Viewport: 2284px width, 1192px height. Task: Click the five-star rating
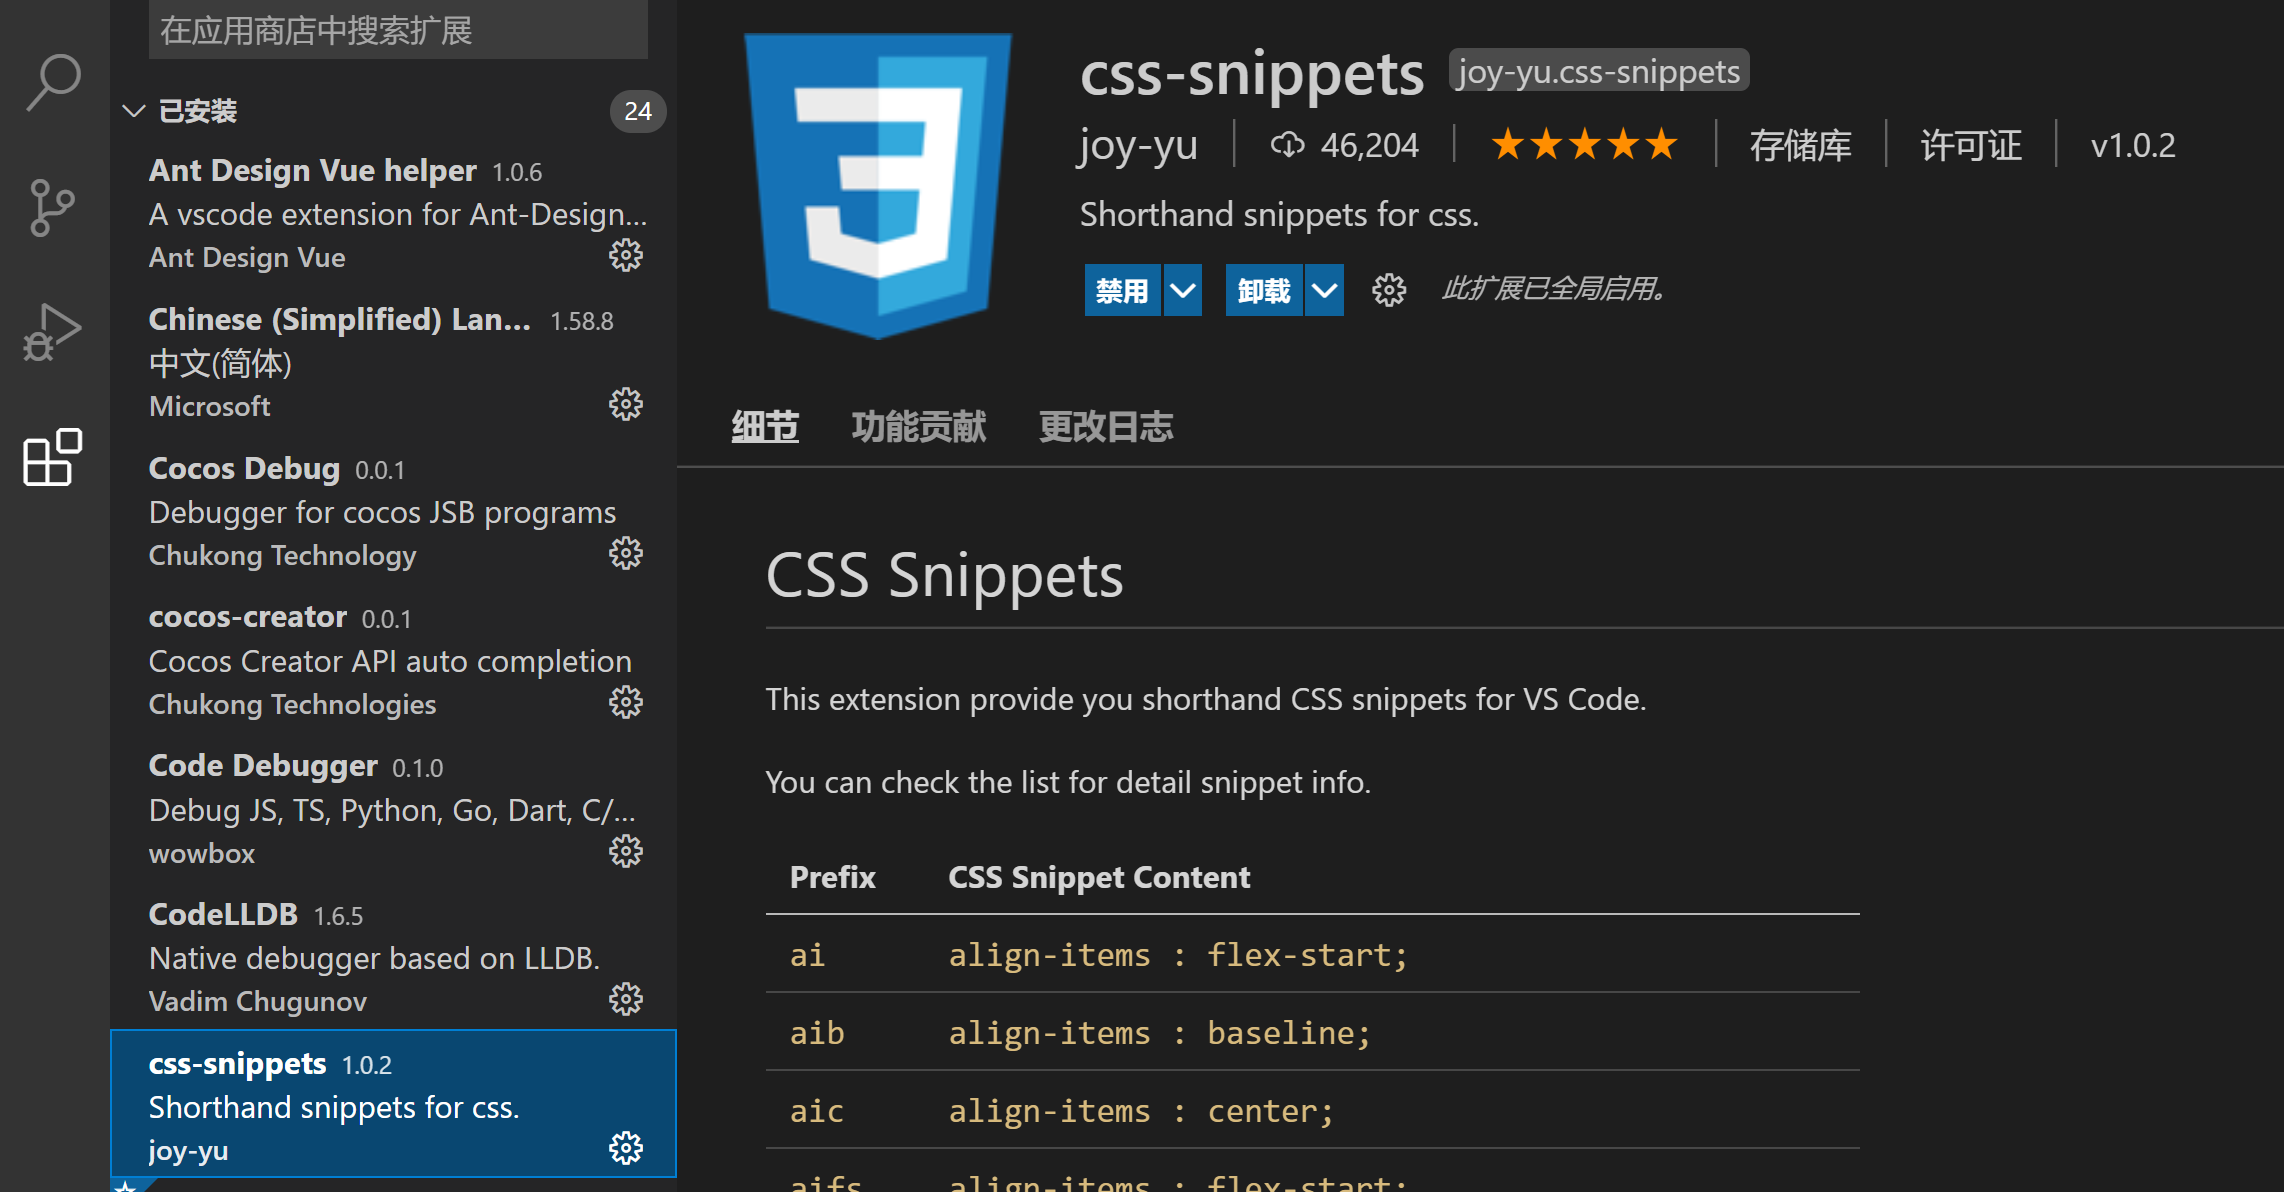click(x=1585, y=146)
